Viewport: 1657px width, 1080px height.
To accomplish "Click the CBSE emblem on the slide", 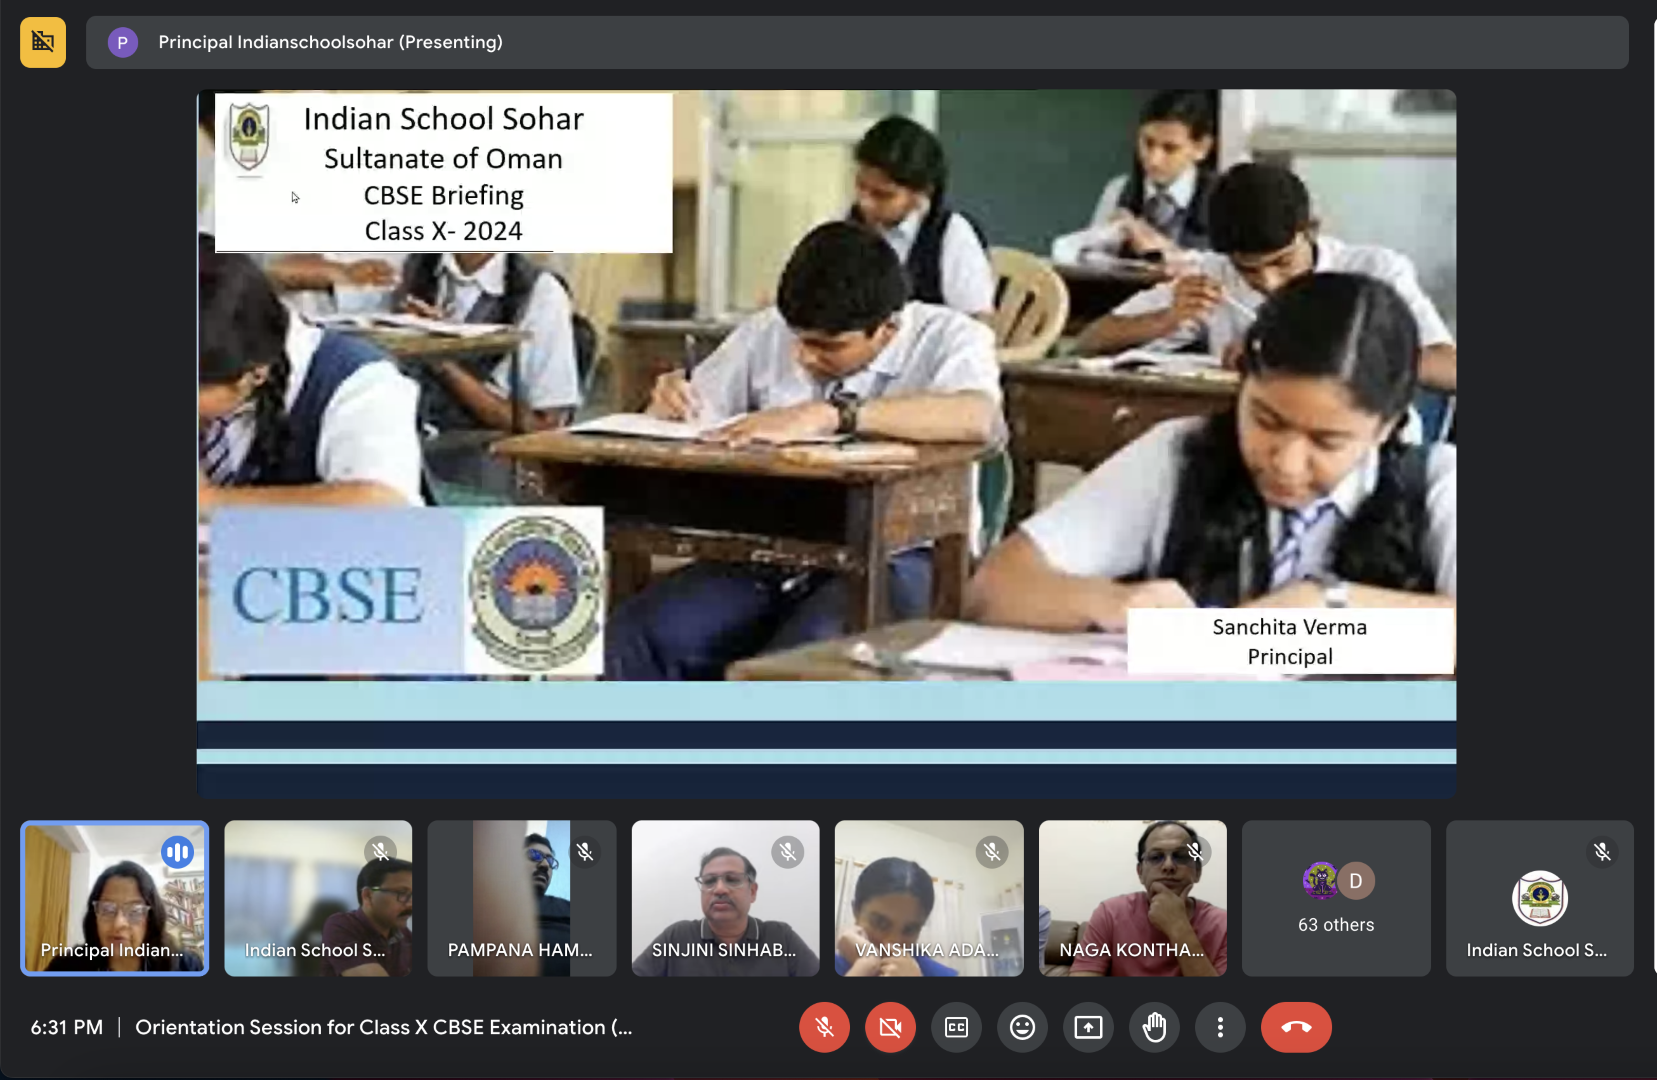I will coord(535,592).
